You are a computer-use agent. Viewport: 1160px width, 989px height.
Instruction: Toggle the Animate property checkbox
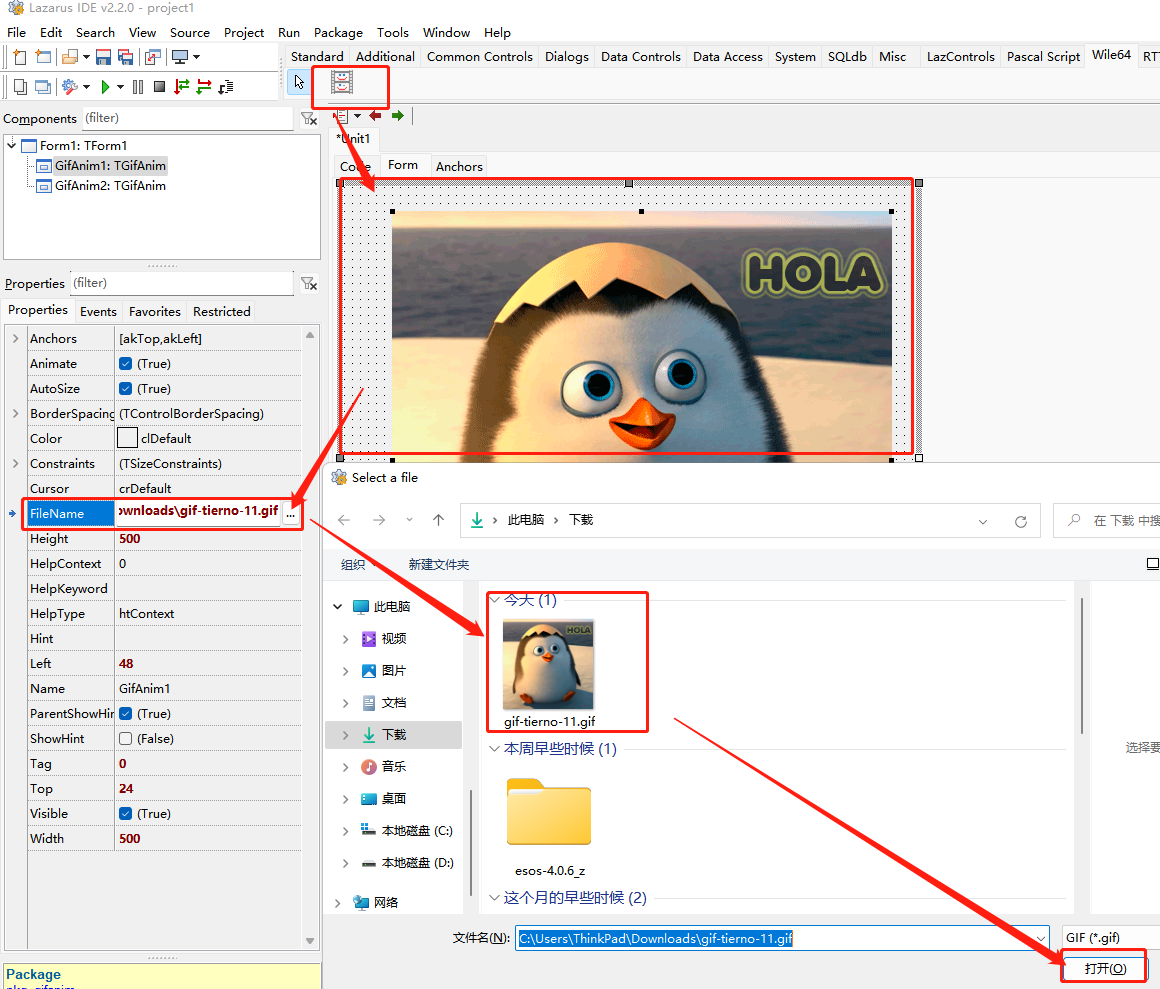(x=126, y=364)
